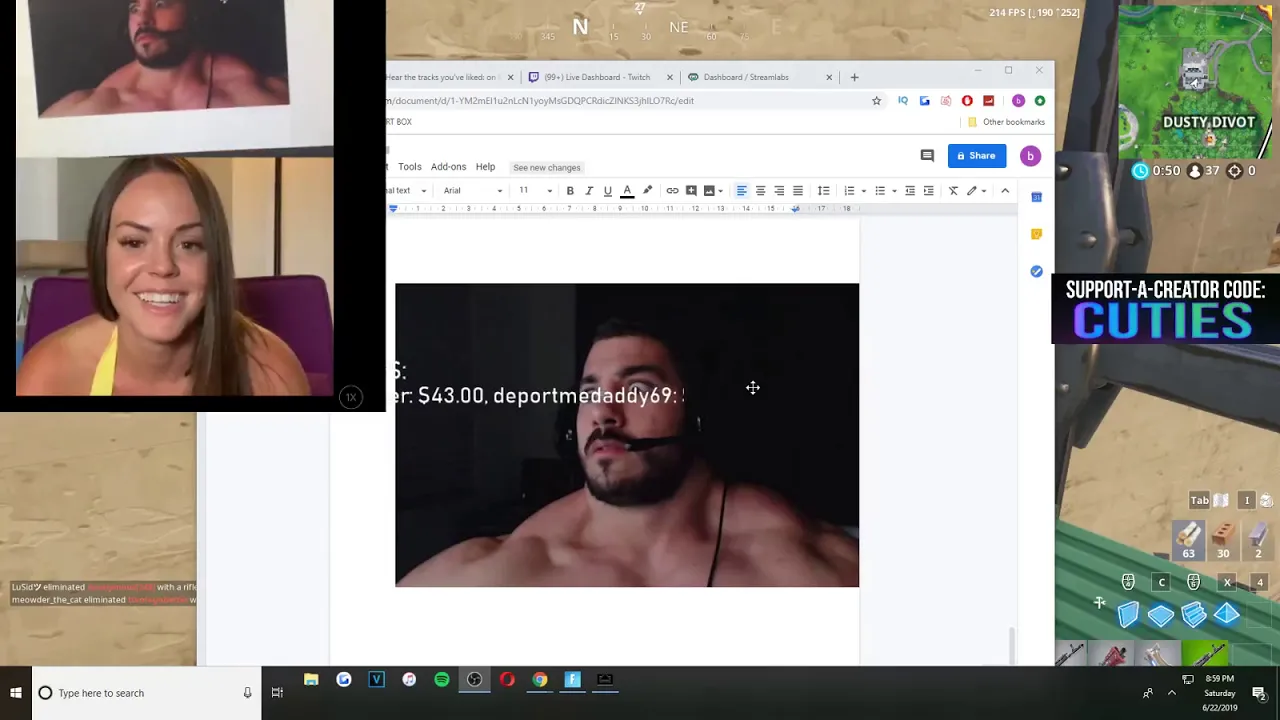The image size is (1280, 720).
Task: Select left align
Action: point(741,191)
